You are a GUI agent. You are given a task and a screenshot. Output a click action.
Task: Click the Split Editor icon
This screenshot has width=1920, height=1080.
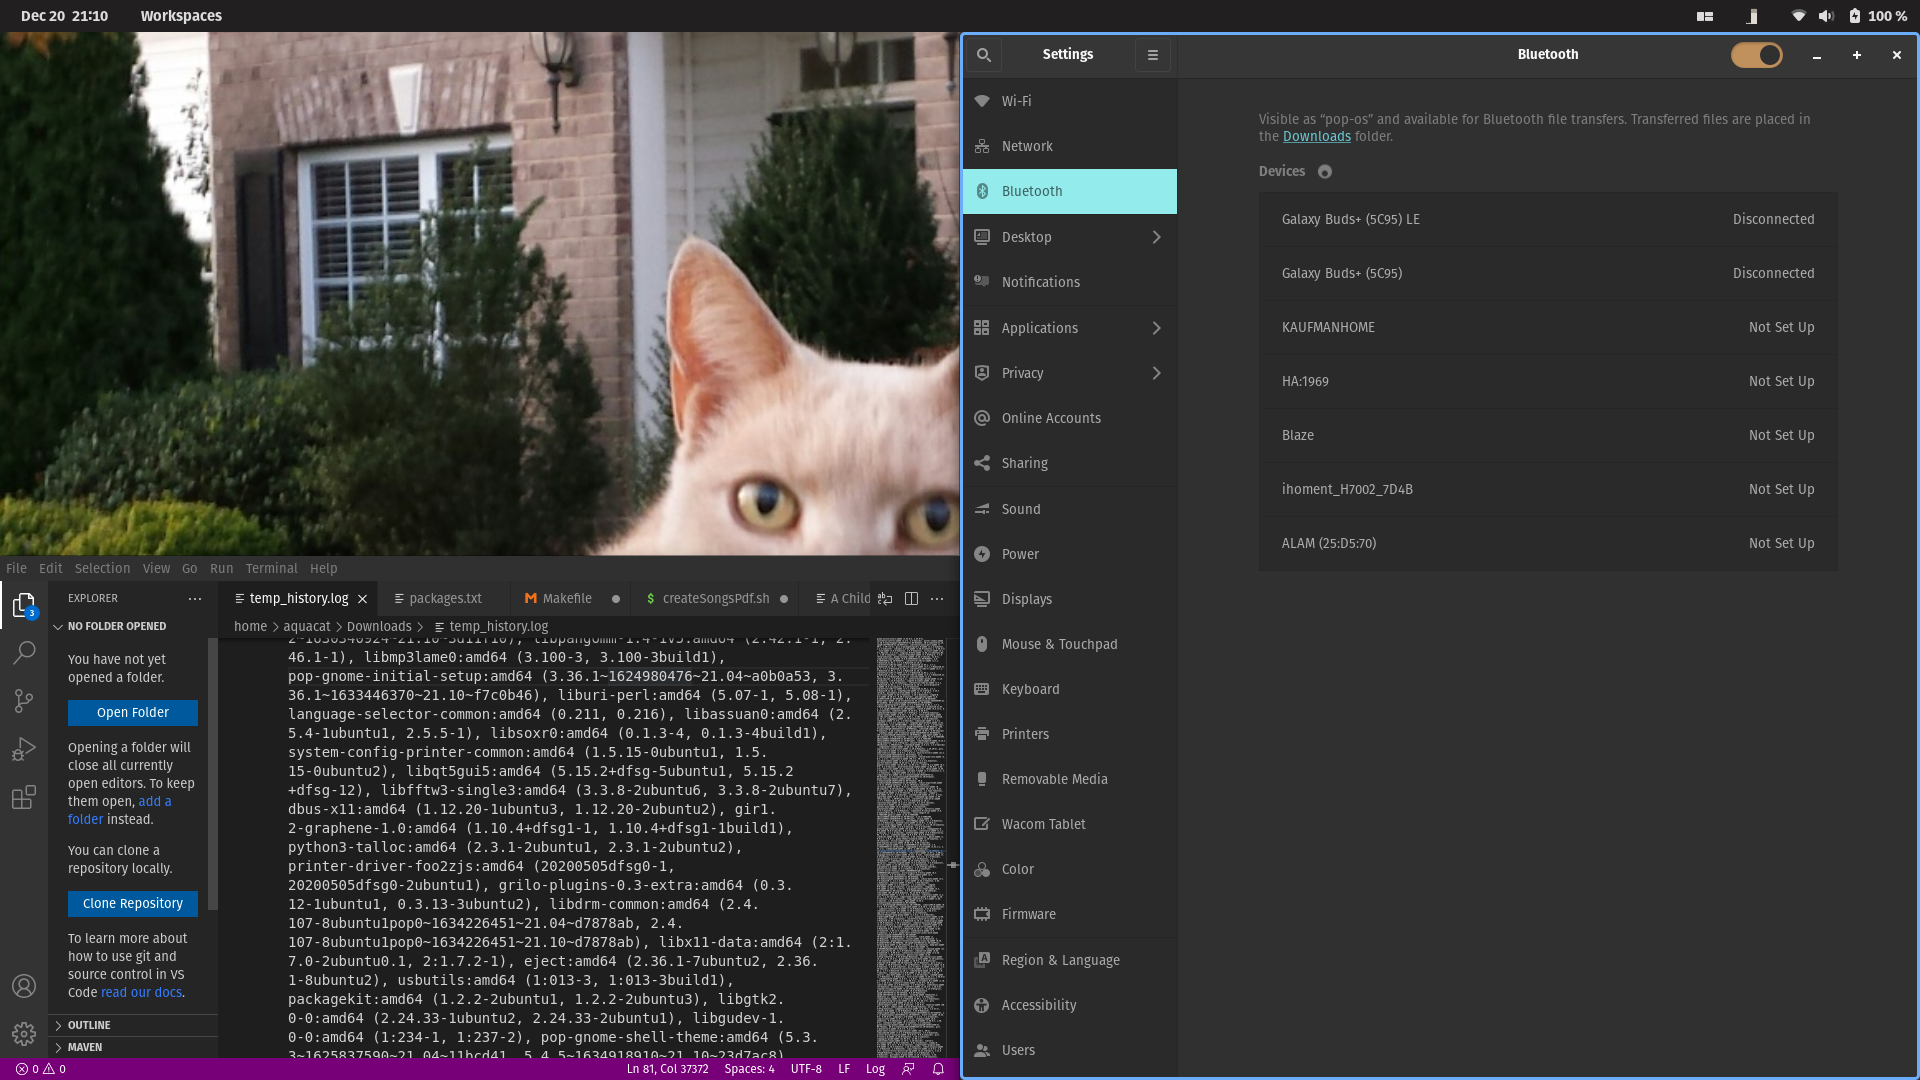(x=911, y=598)
